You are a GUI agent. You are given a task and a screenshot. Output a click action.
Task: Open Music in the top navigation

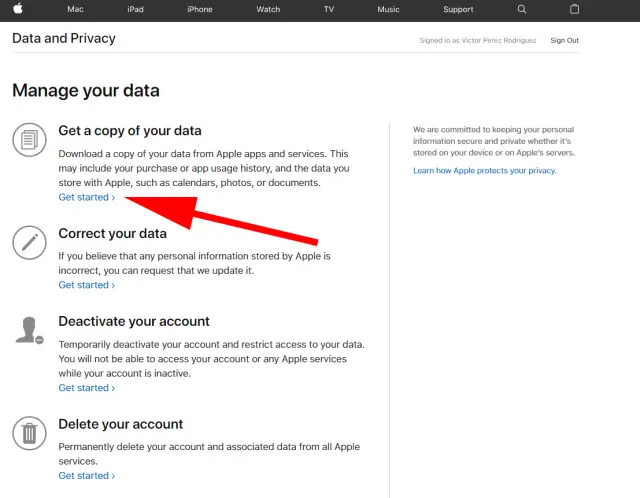click(x=388, y=9)
